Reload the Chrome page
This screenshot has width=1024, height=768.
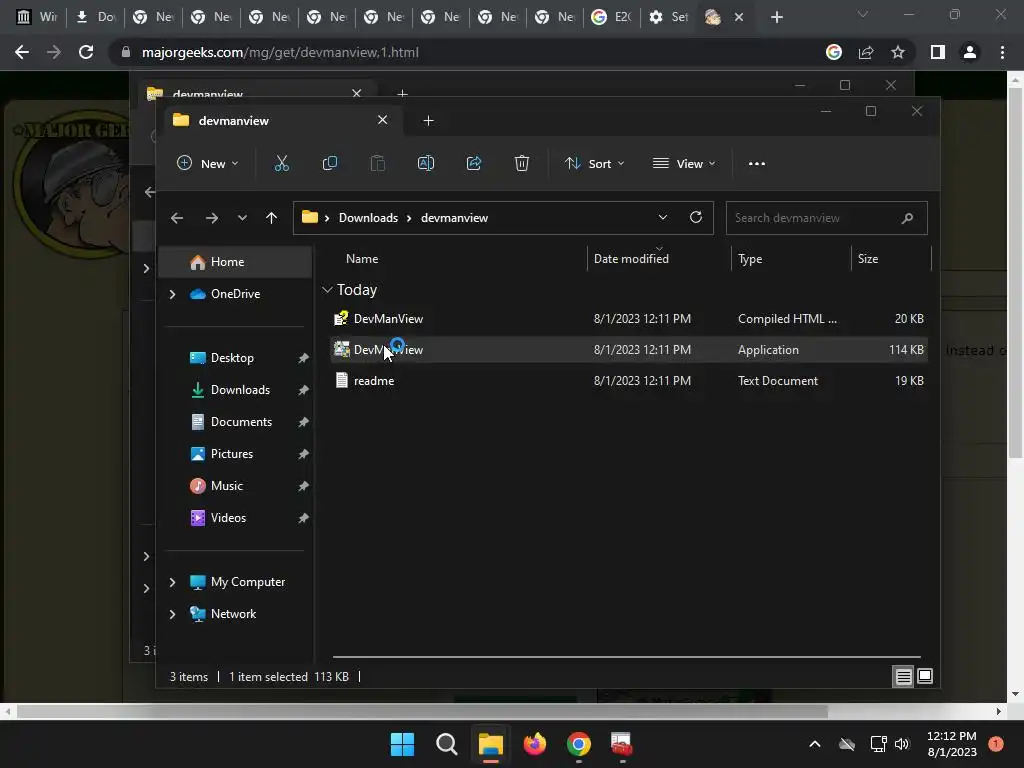[x=86, y=52]
